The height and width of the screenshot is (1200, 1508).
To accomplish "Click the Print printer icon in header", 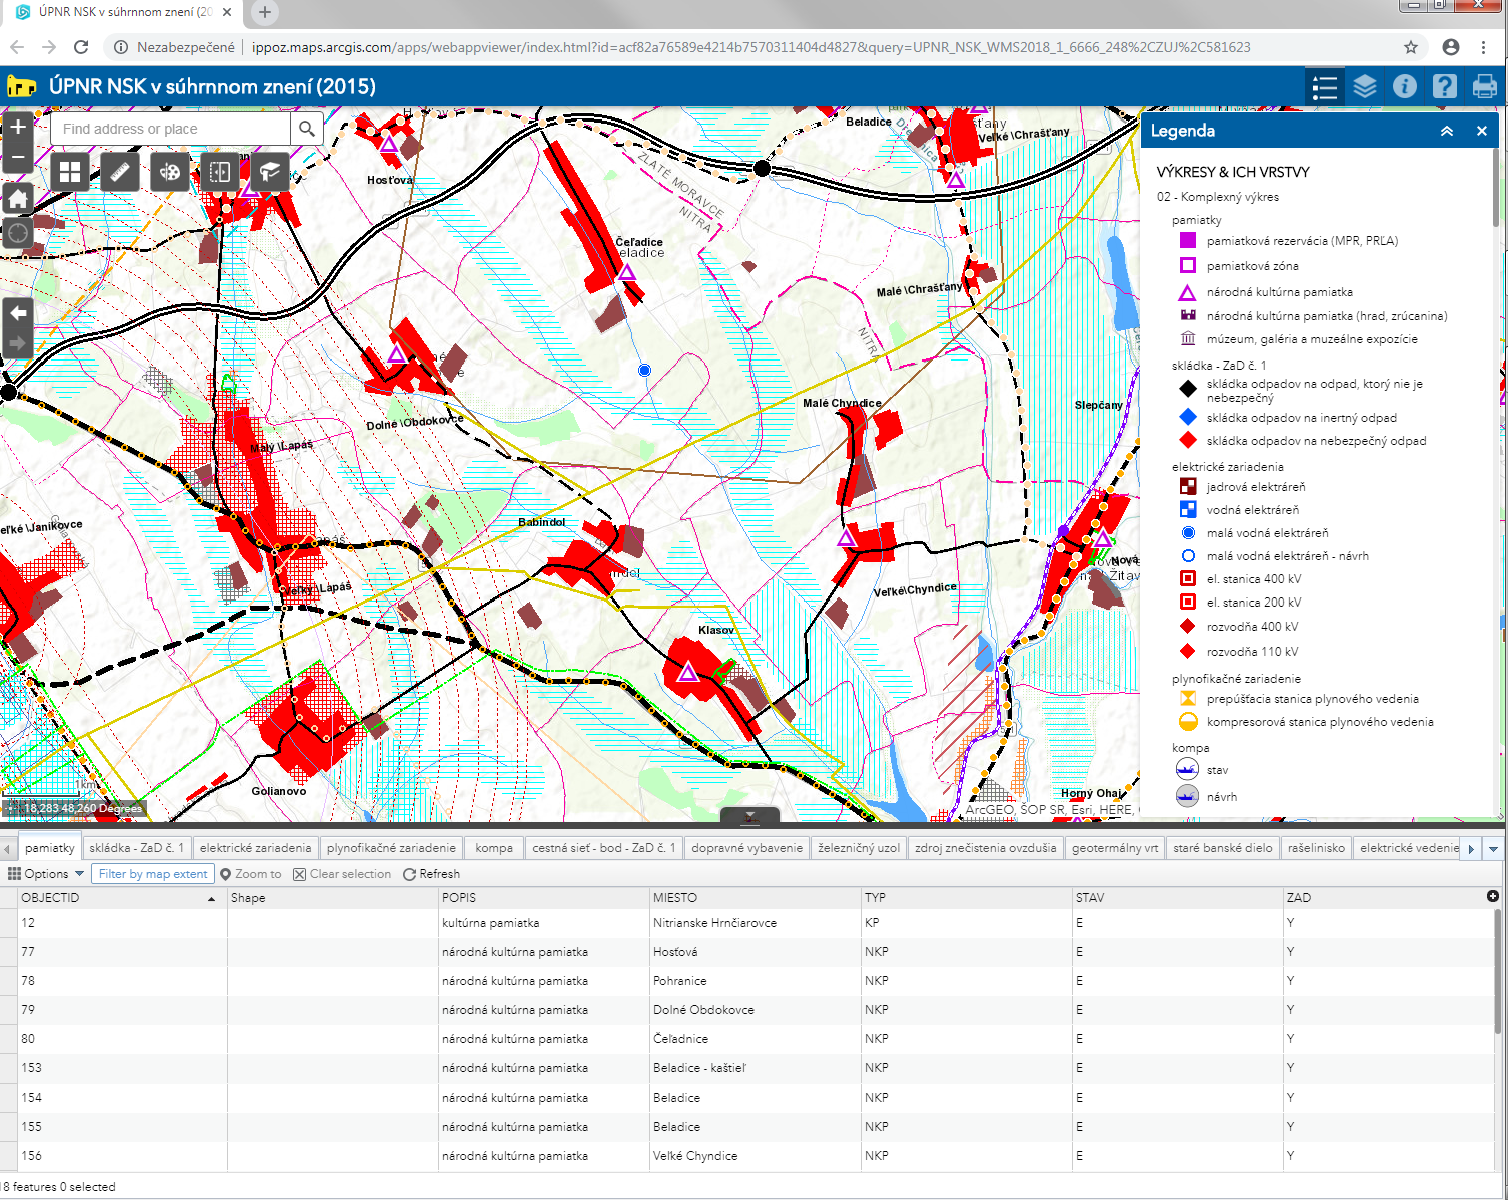I will (x=1485, y=87).
